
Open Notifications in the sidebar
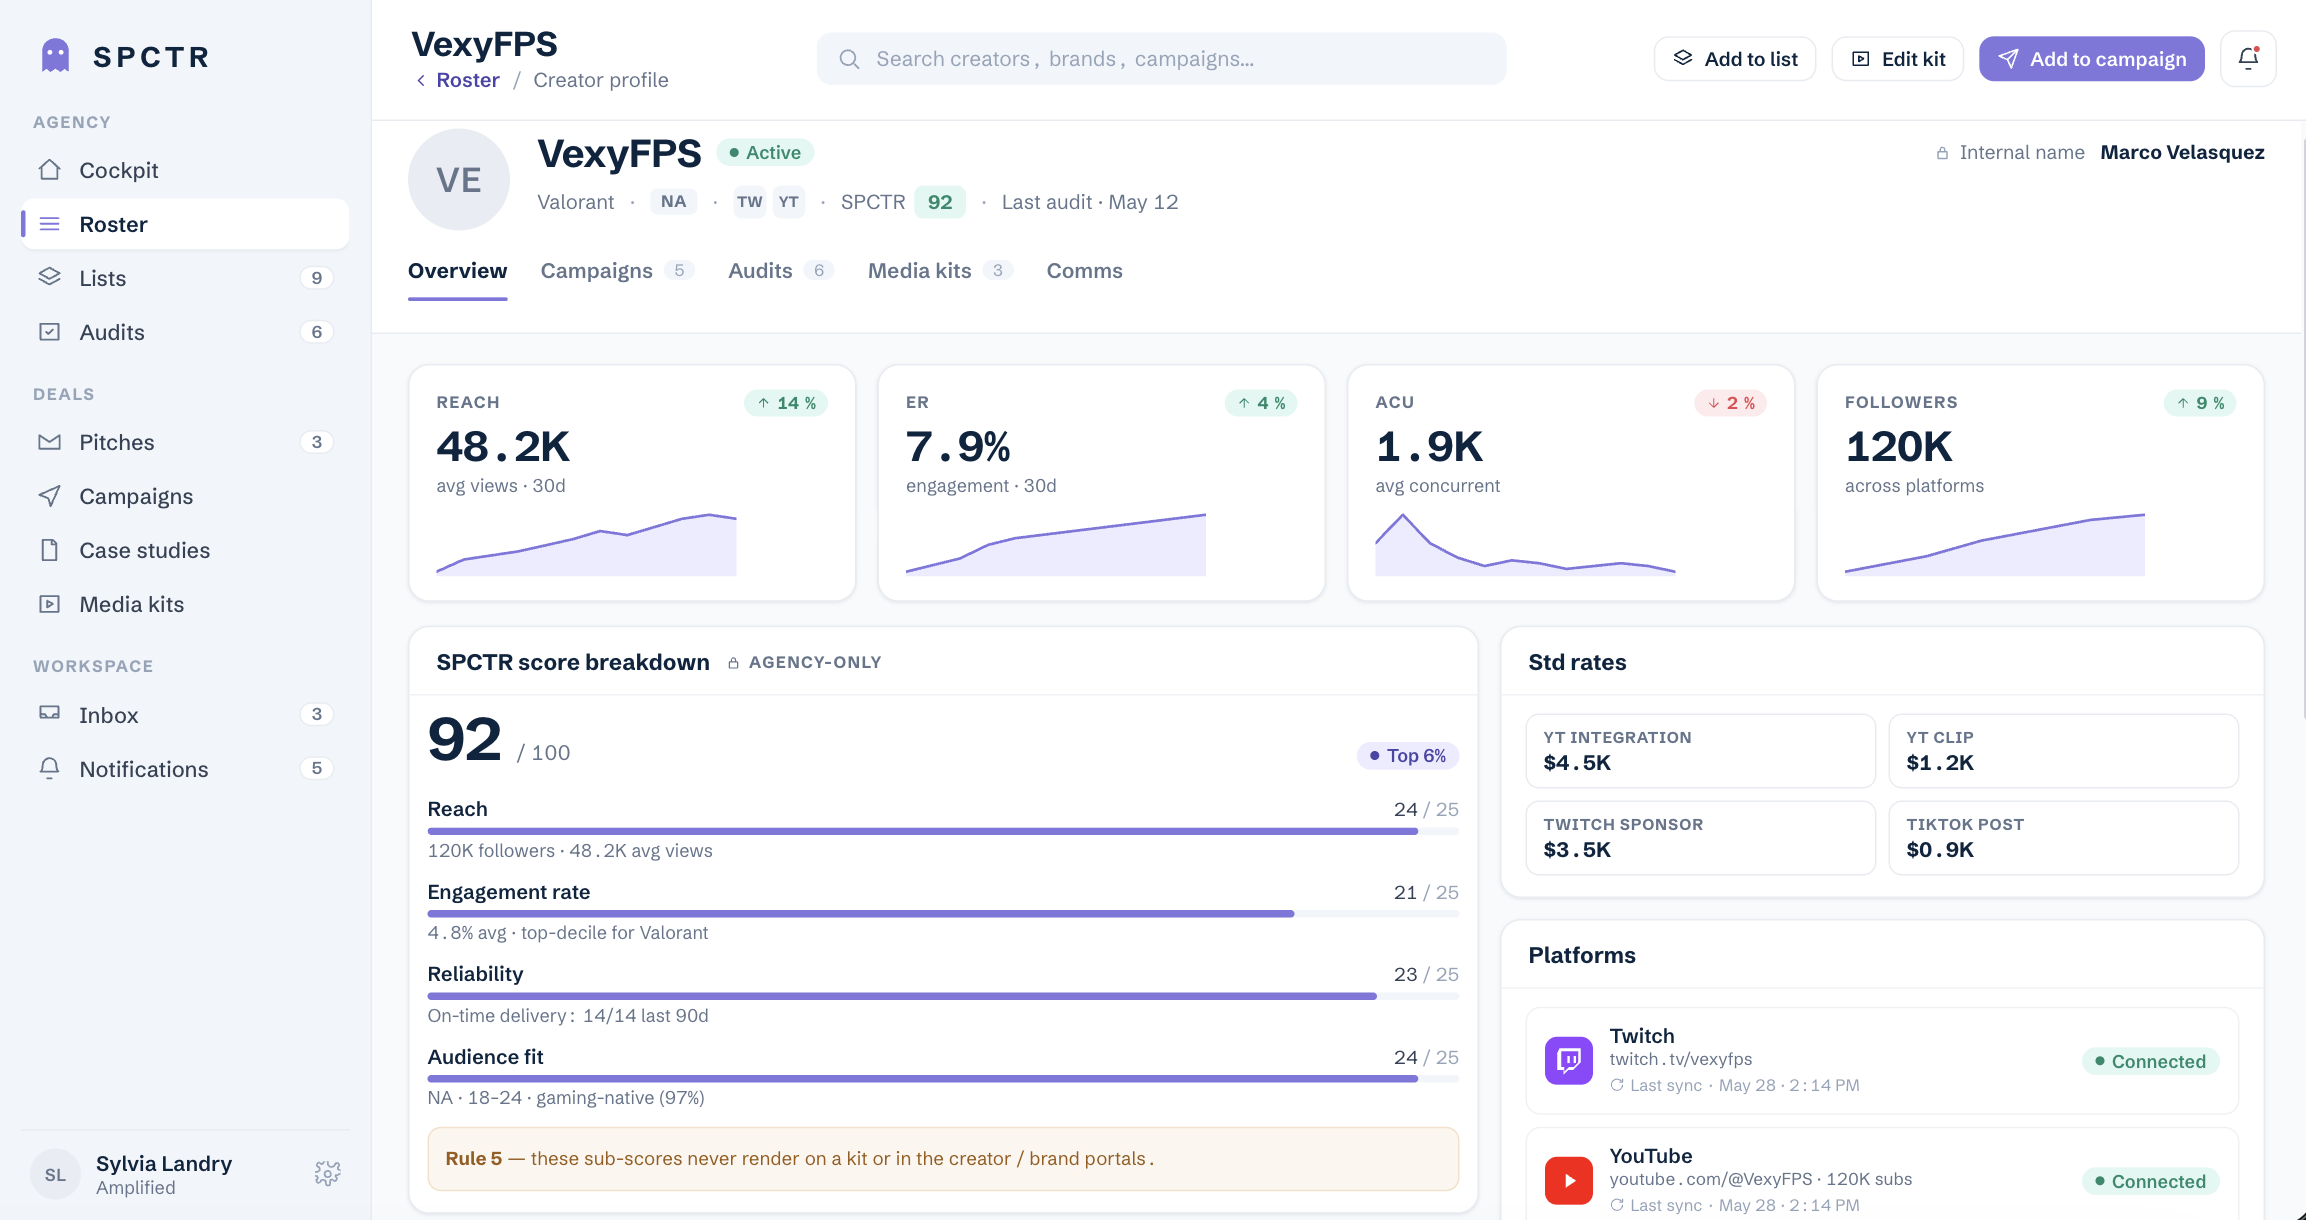185,769
